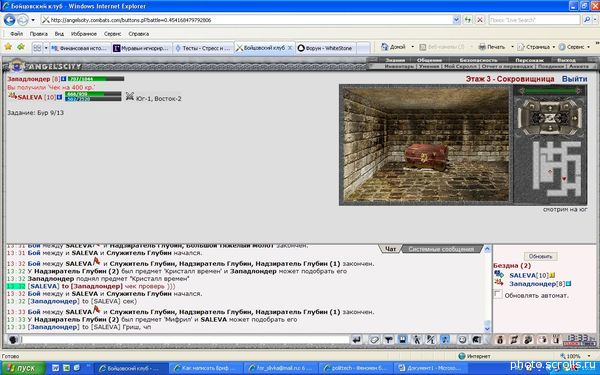Screen dimensions: 600x375
Task: Open the Правка menu
Action: 39,34
